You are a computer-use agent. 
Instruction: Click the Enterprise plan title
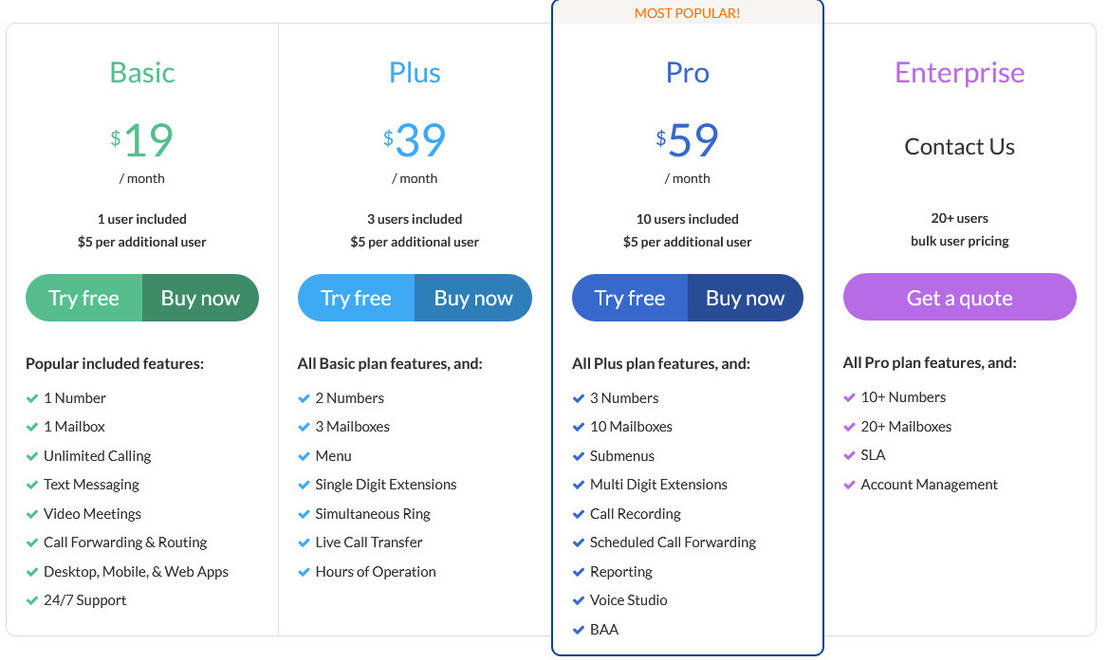[x=958, y=72]
